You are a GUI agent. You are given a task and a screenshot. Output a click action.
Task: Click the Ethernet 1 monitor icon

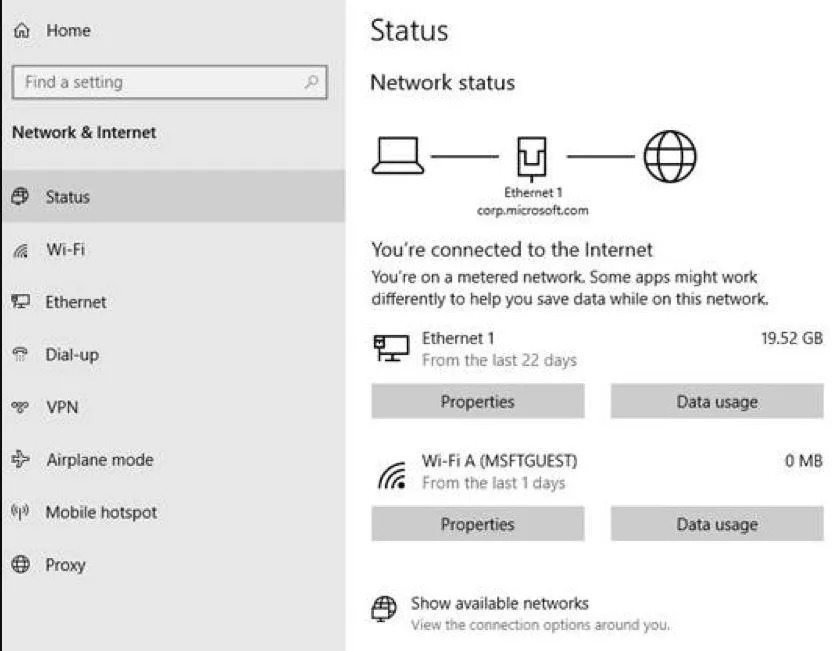click(392, 347)
